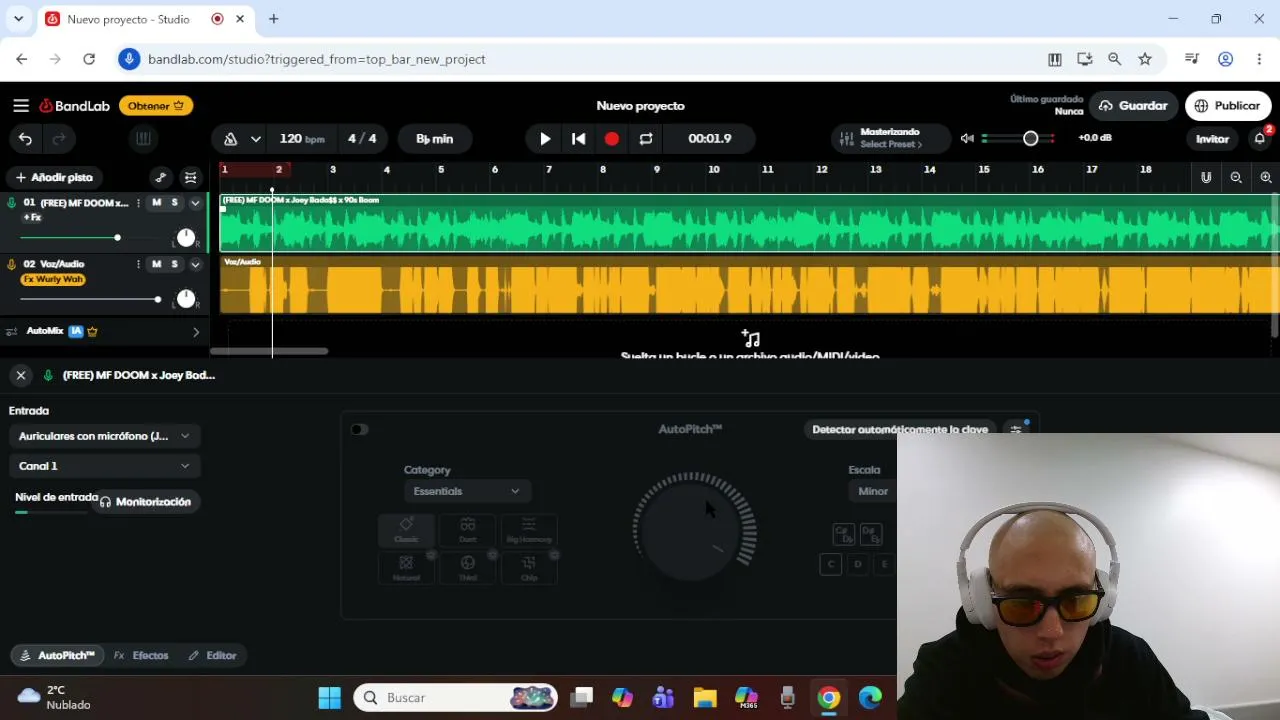Viewport: 1280px width, 720px height.
Task: Open track 02 three-dot menu
Action: pyautogui.click(x=138, y=264)
